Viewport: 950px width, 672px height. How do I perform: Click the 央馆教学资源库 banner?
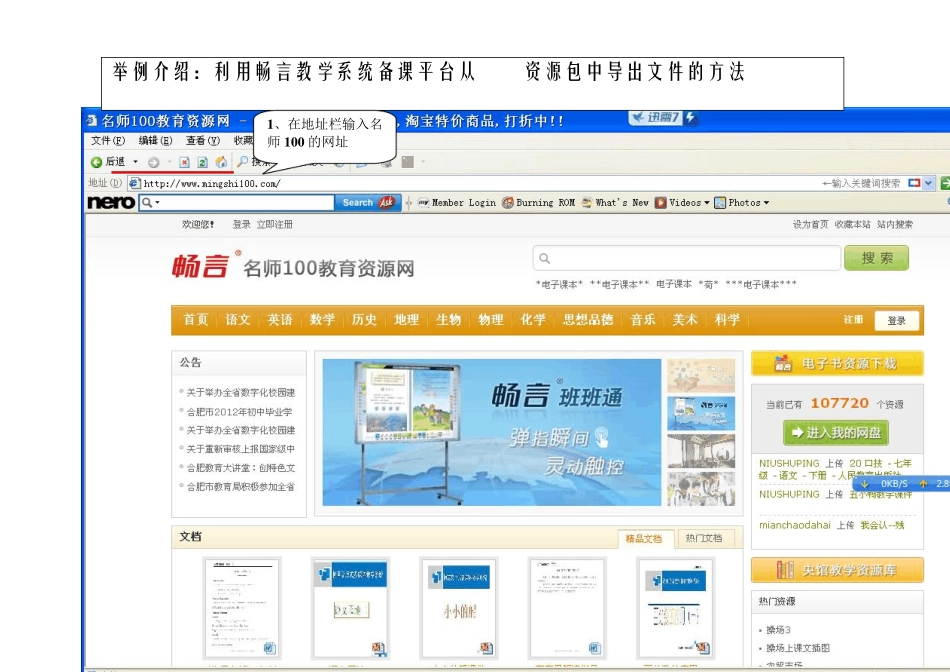coord(837,570)
